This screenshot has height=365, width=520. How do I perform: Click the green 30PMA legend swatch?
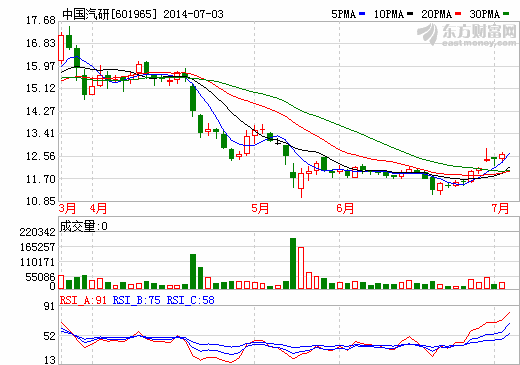click(x=506, y=14)
